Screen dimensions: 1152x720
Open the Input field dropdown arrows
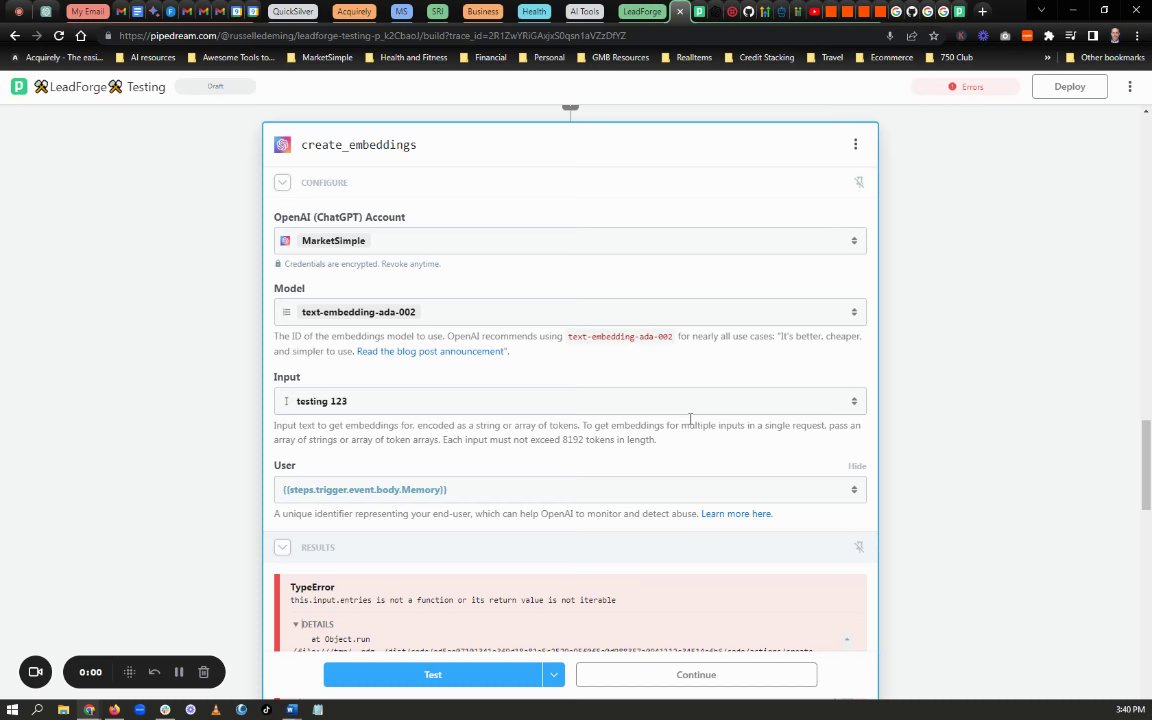click(x=854, y=401)
